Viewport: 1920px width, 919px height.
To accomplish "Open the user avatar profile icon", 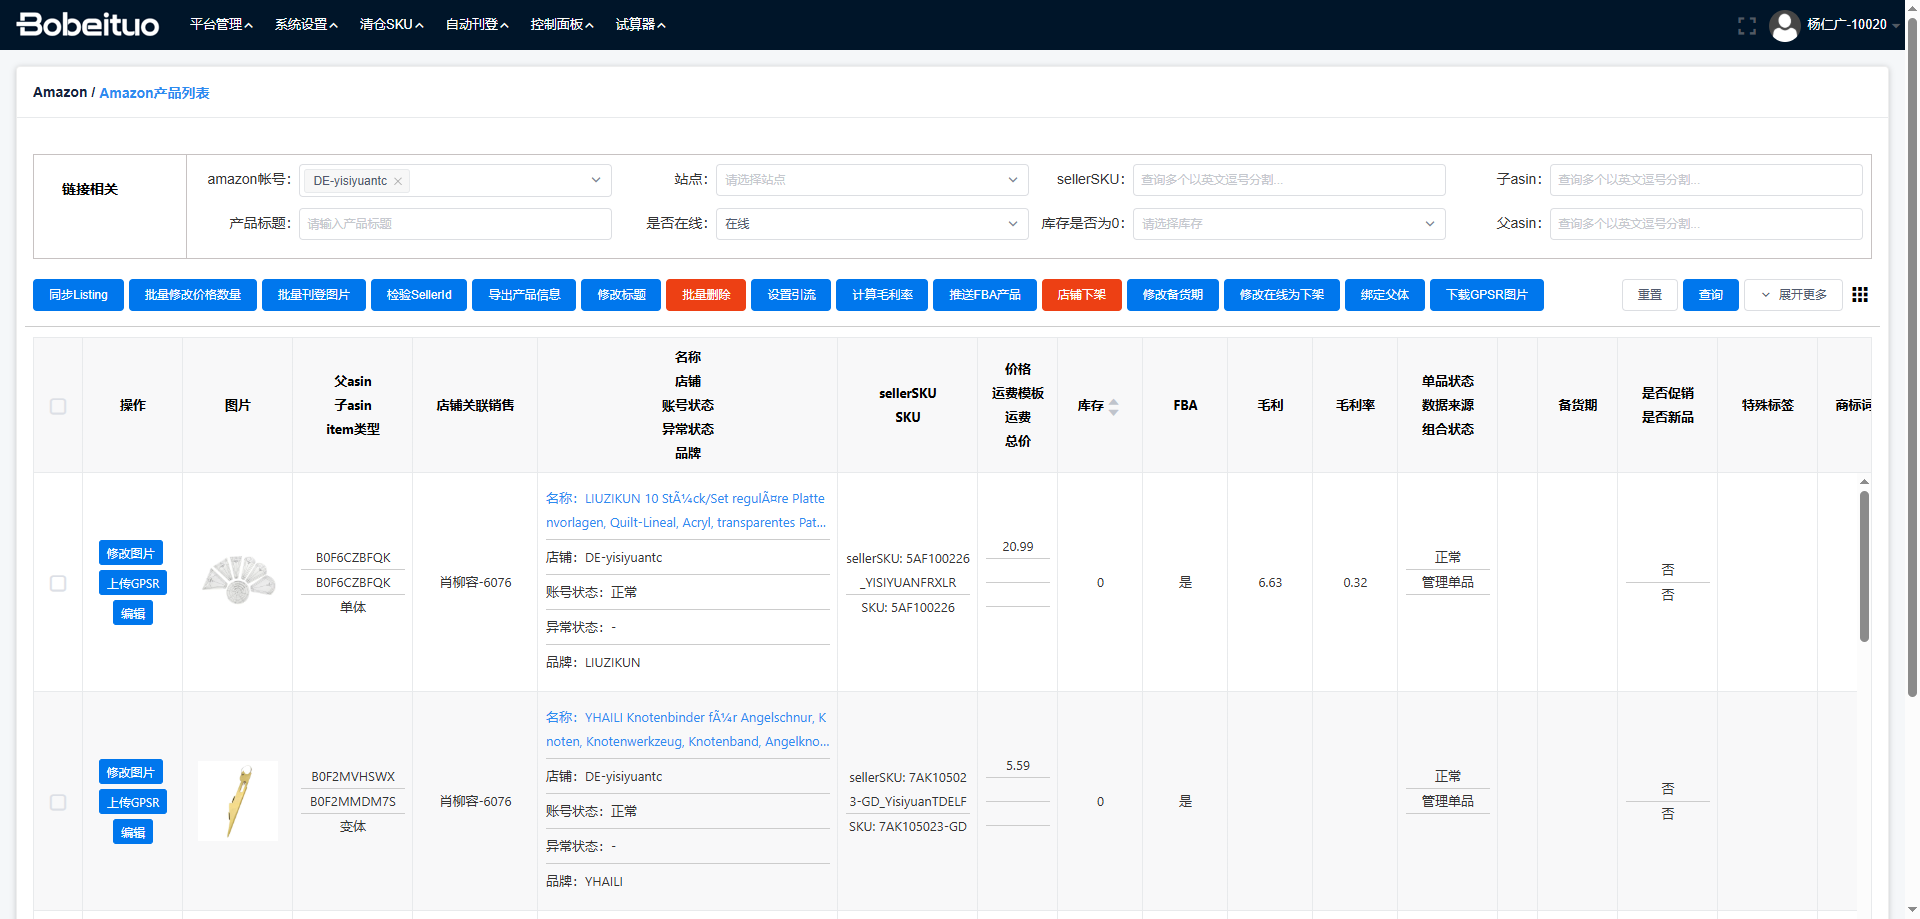I will coord(1784,26).
